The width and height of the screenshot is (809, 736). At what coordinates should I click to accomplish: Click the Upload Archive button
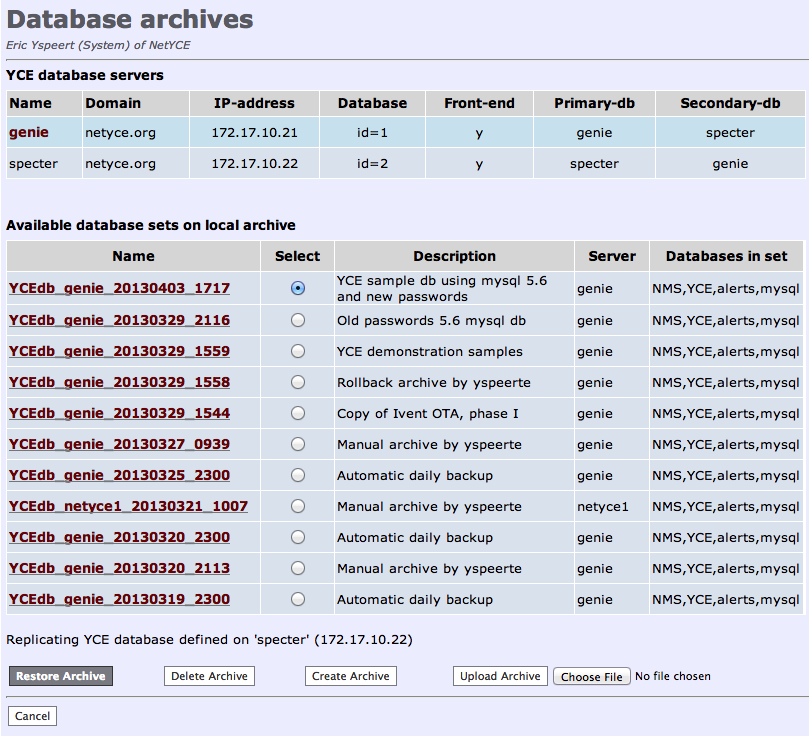pyautogui.click(x=499, y=675)
